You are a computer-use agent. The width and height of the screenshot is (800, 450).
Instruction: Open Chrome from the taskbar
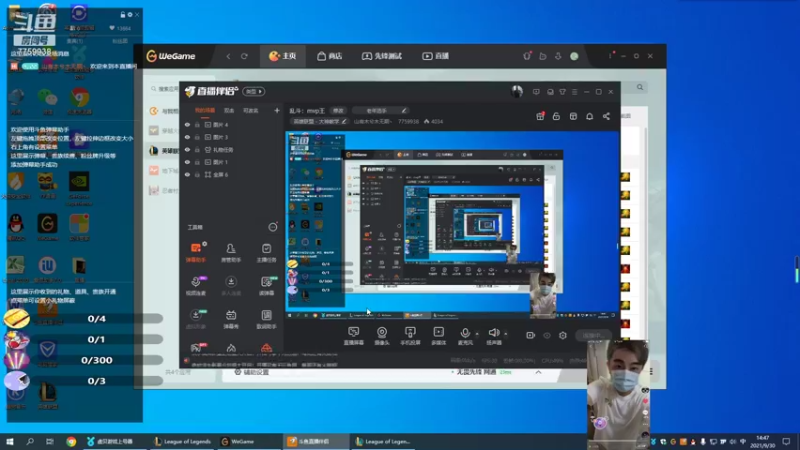71,441
